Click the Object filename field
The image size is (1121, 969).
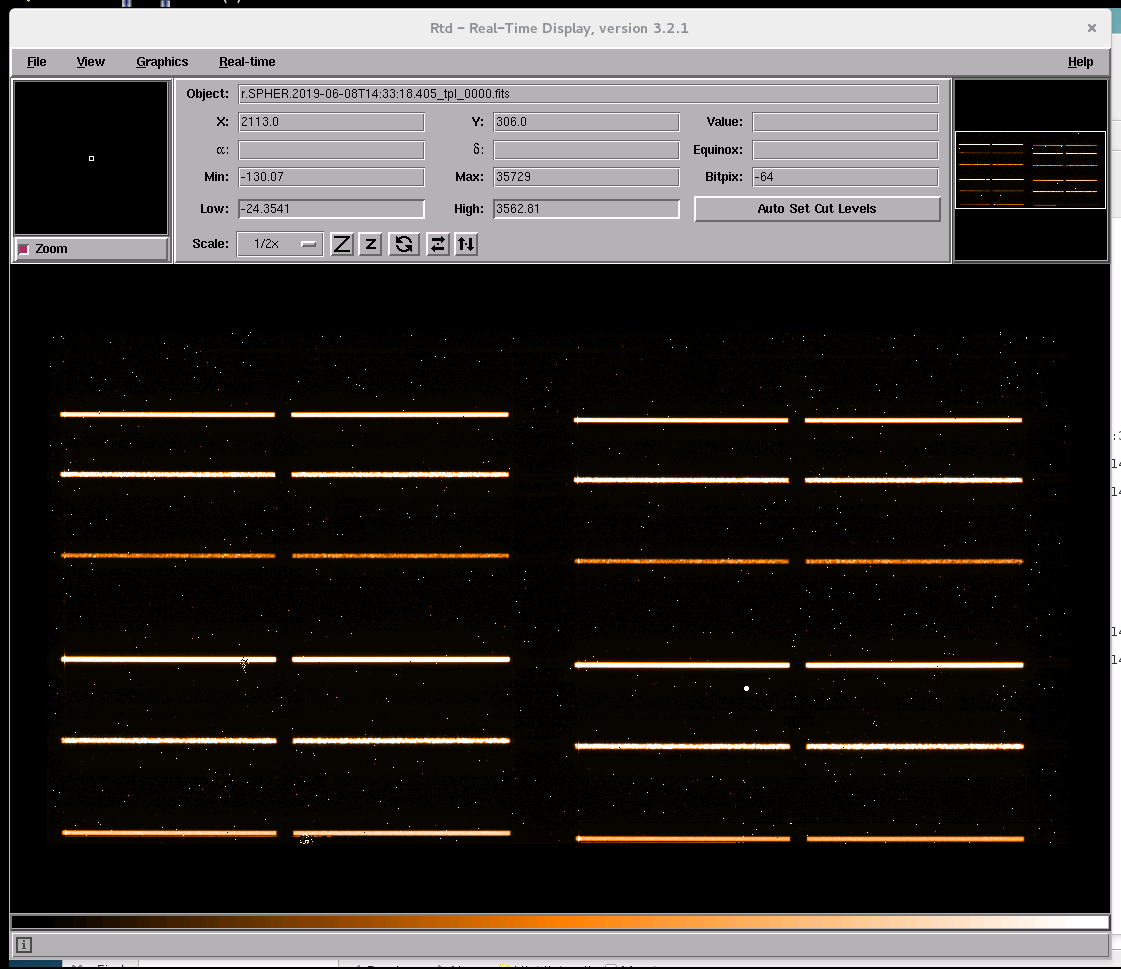pyautogui.click(x=588, y=94)
